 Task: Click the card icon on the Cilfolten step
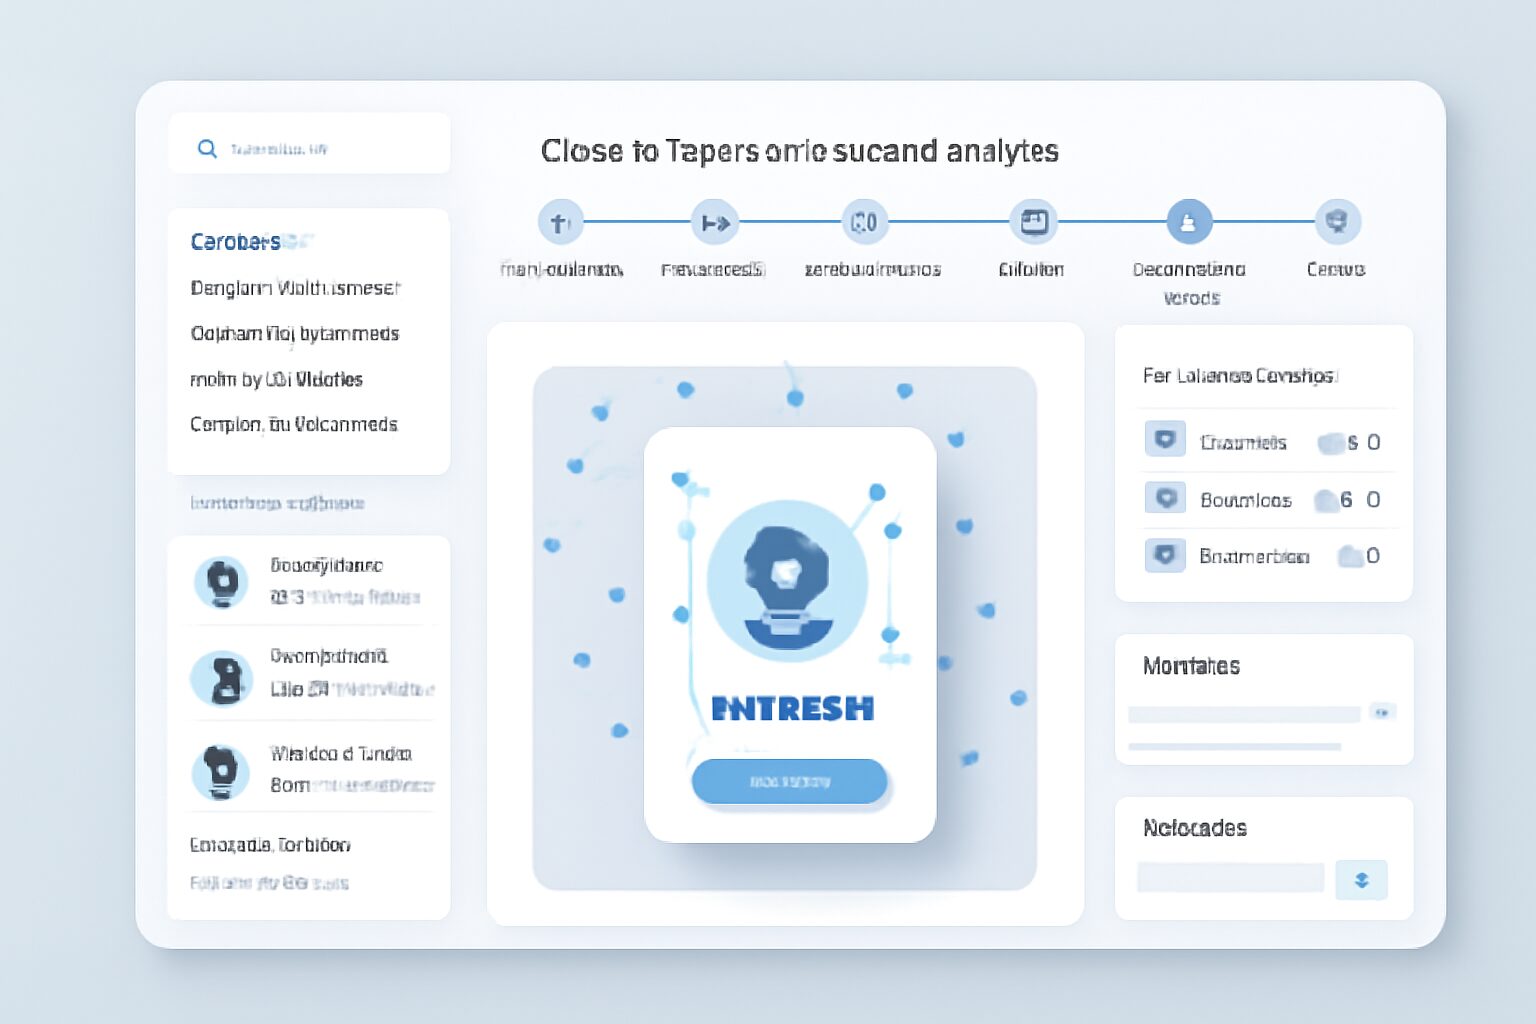click(1034, 222)
